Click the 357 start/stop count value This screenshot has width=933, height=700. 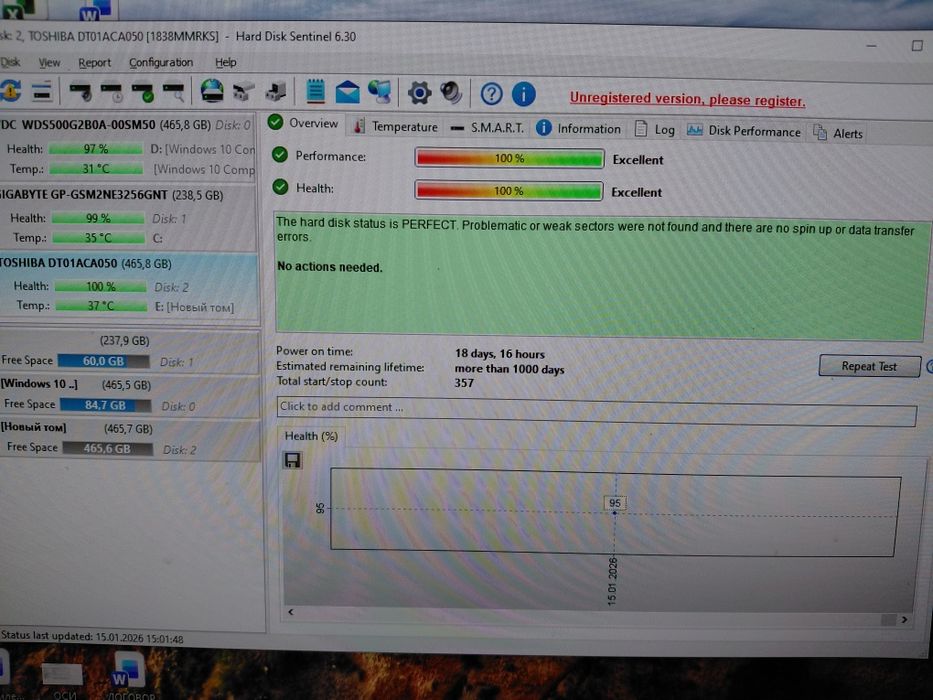pos(464,383)
